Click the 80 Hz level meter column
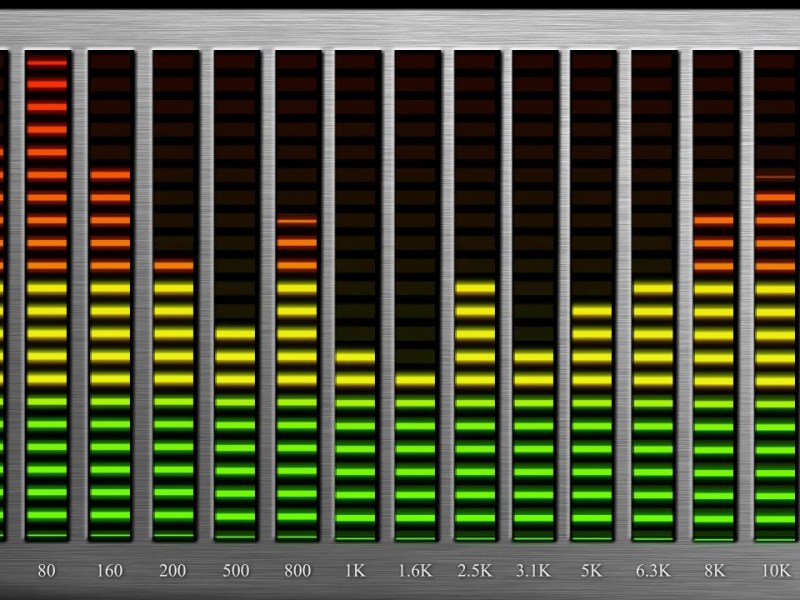Viewport: 800px width, 600px height. (x=47, y=295)
